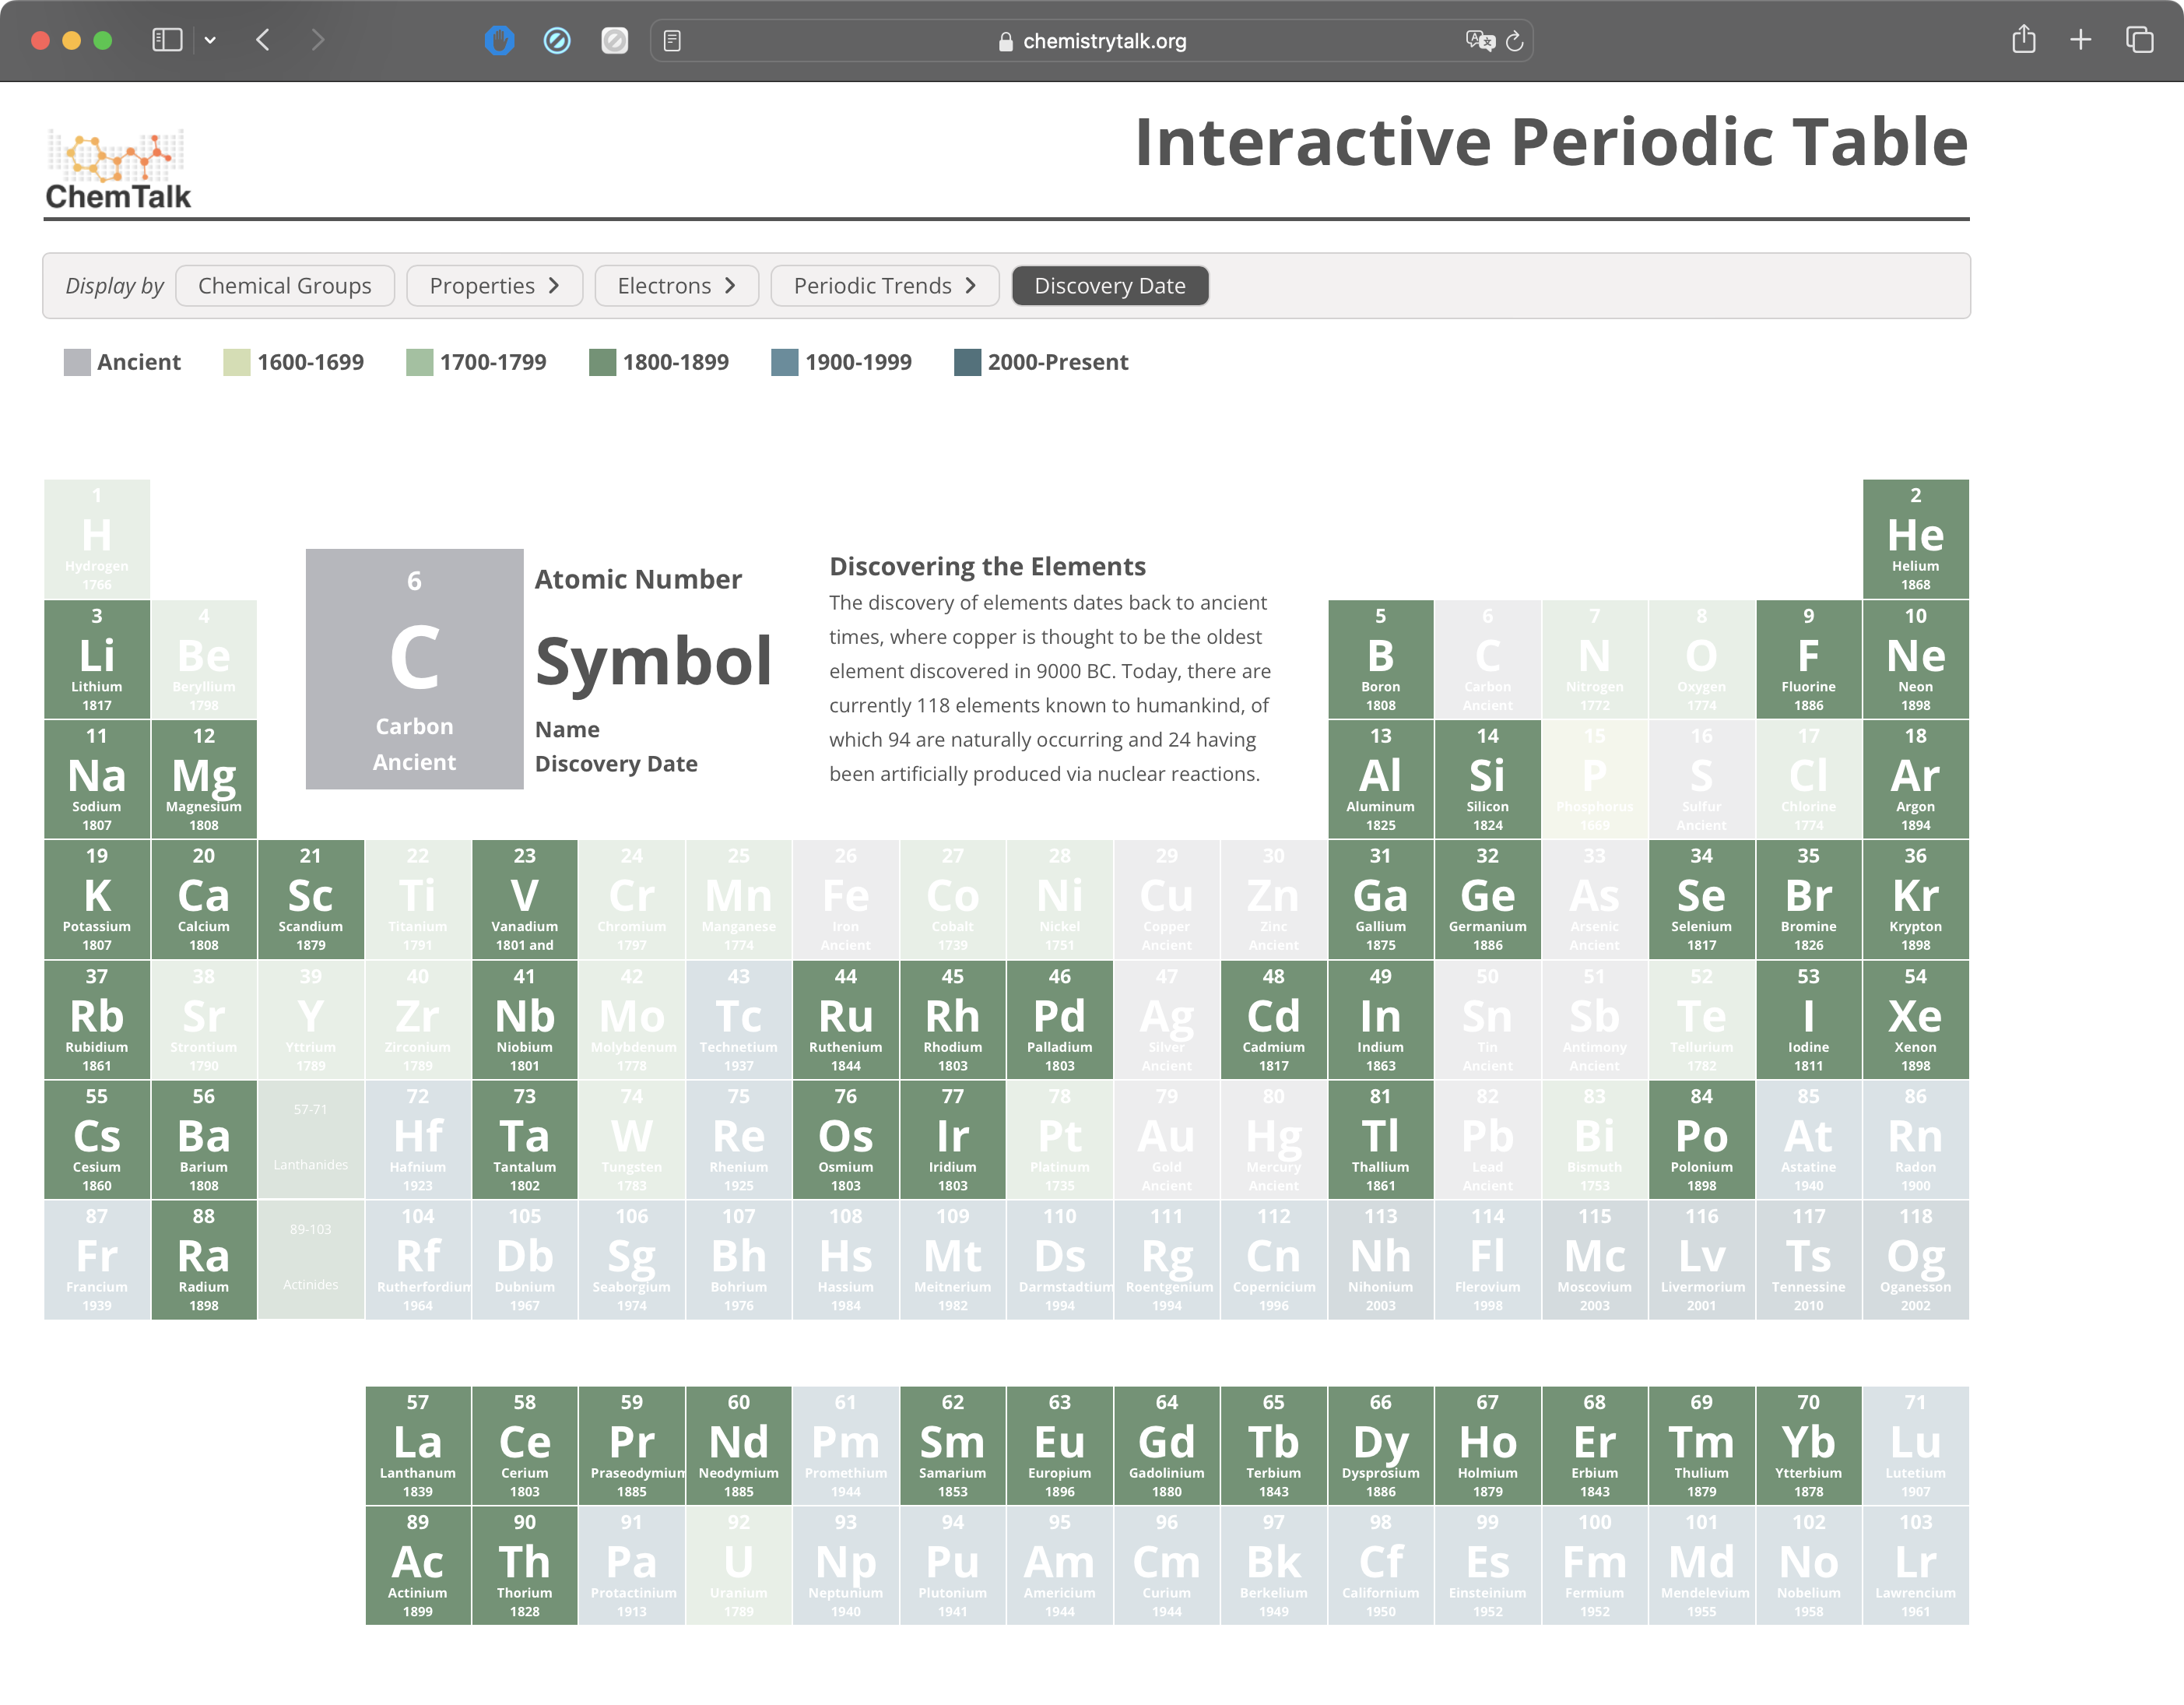Select the Vanadium element tile

[525, 899]
